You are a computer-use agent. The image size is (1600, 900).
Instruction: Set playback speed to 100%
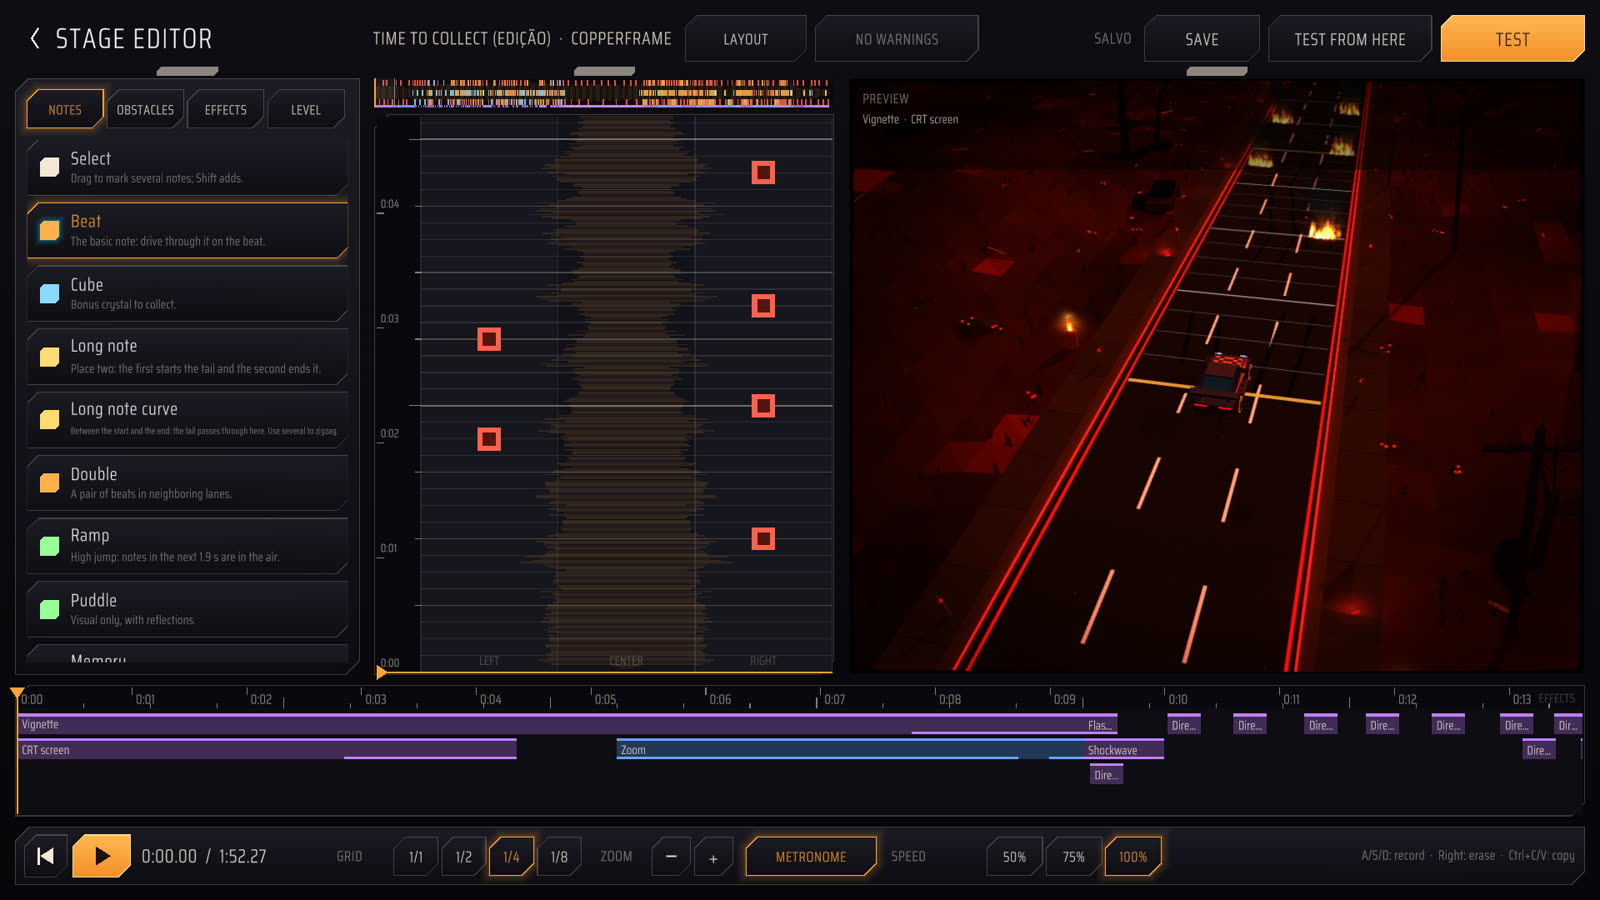click(x=1133, y=857)
